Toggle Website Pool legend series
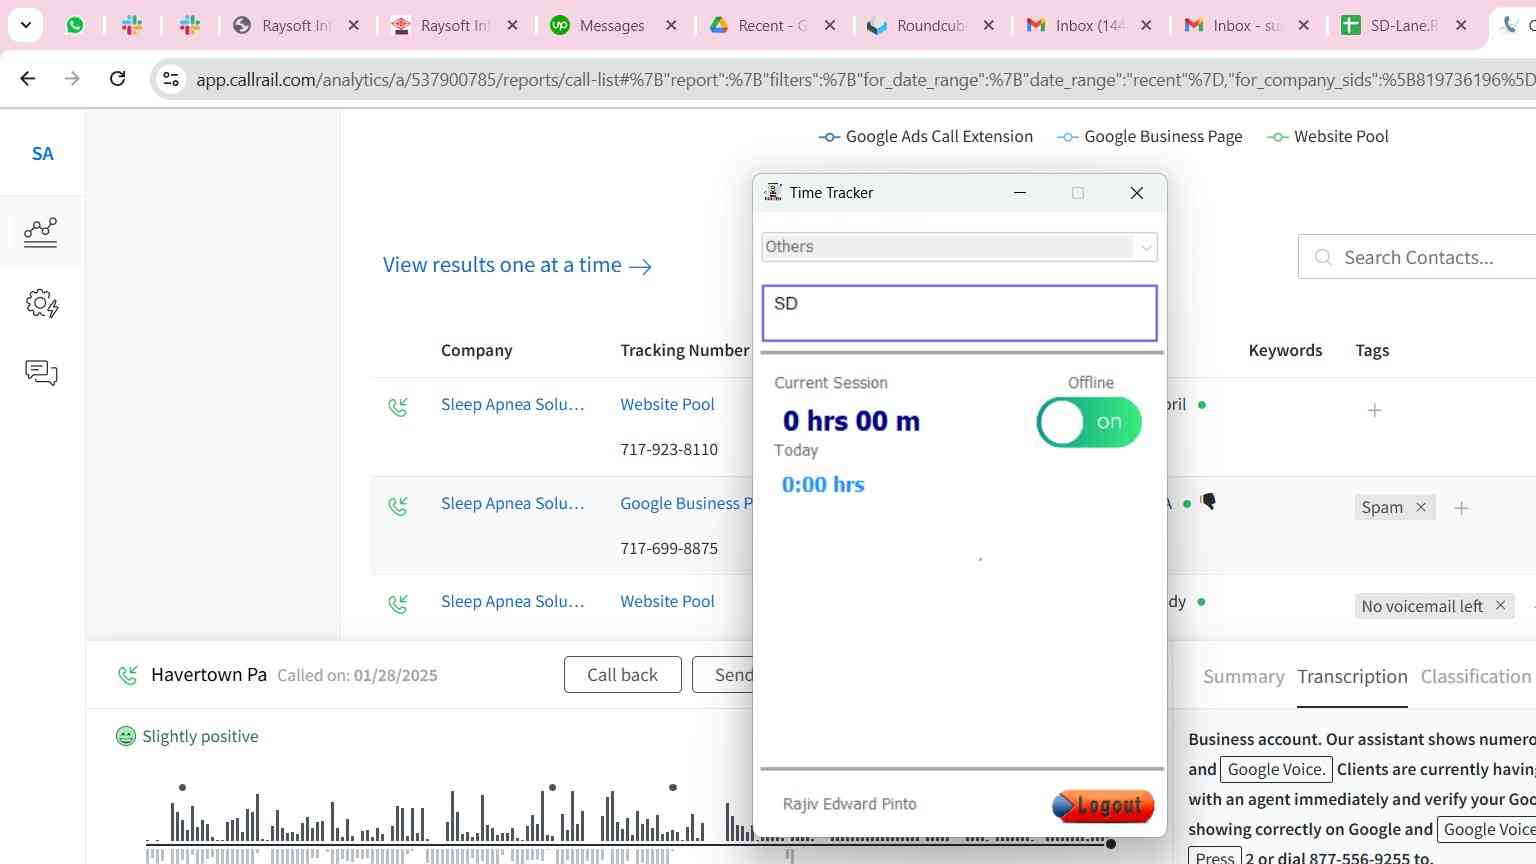 tap(1328, 136)
